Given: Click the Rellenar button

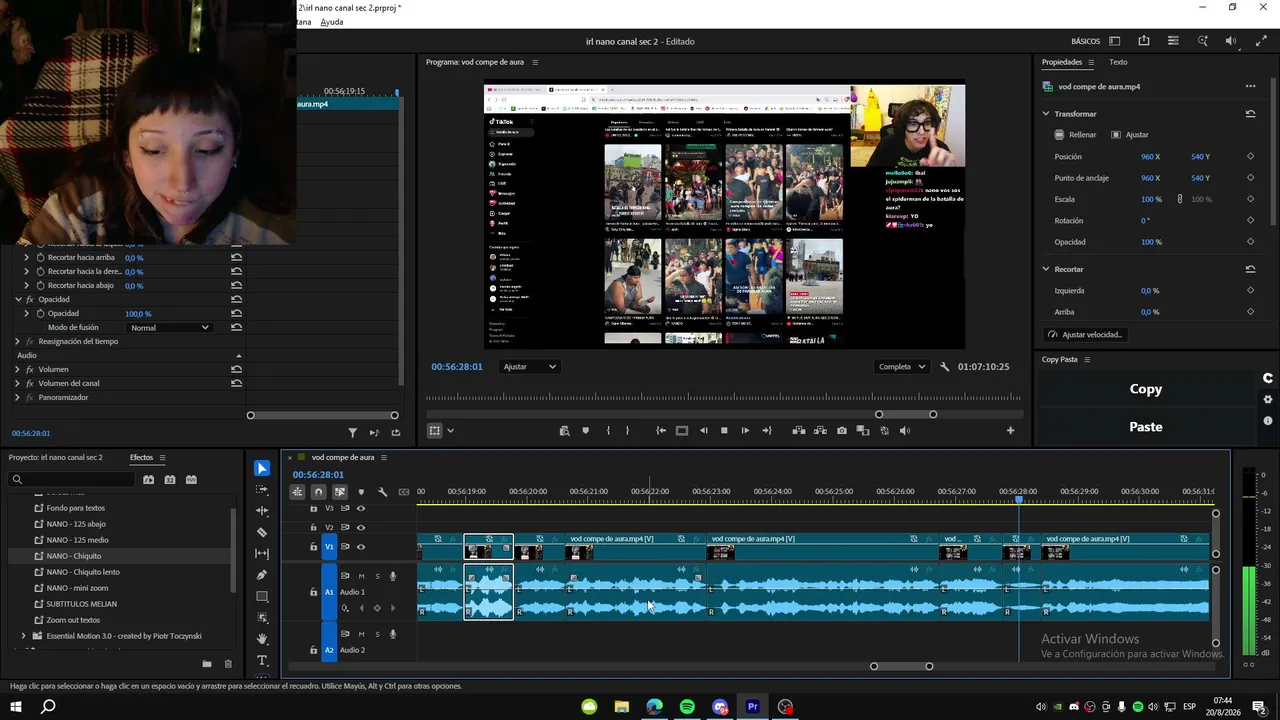Looking at the screenshot, I should tap(1076, 135).
